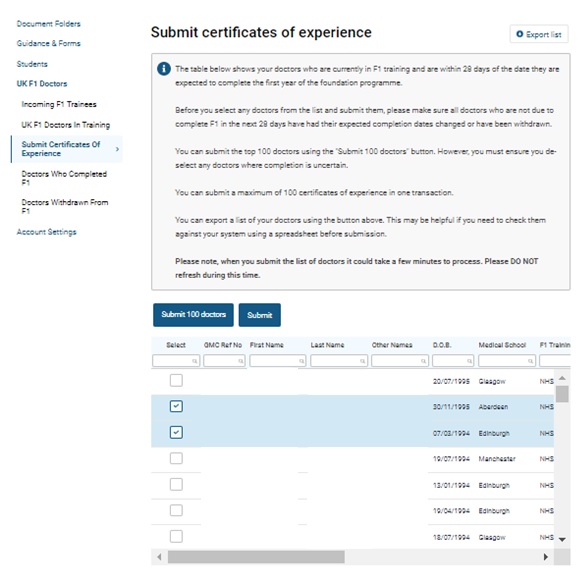Image resolution: width=588 pixels, height=585 pixels.
Task: Click the Last Name column header
Action: [327, 345]
